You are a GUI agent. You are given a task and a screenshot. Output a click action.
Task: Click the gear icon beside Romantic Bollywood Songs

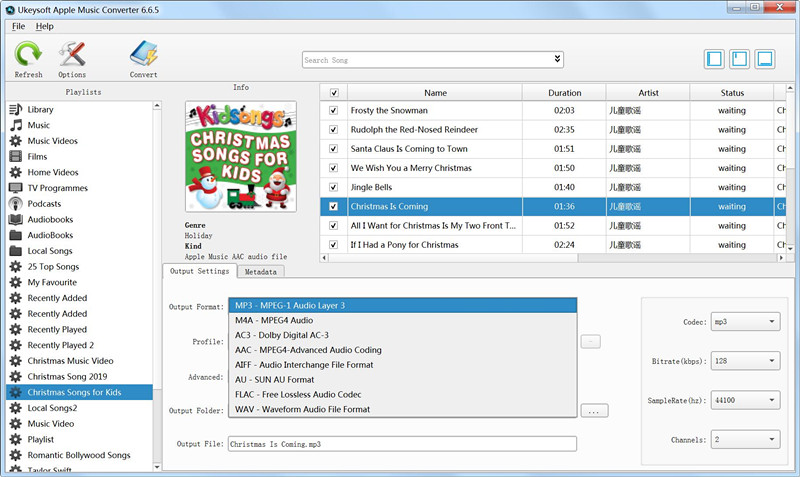point(16,455)
